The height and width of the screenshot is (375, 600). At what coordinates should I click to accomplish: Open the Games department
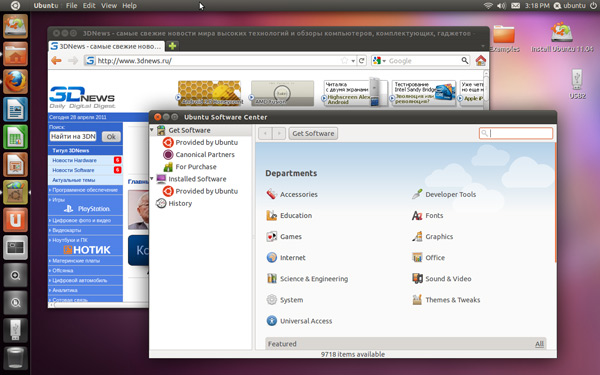click(x=284, y=236)
